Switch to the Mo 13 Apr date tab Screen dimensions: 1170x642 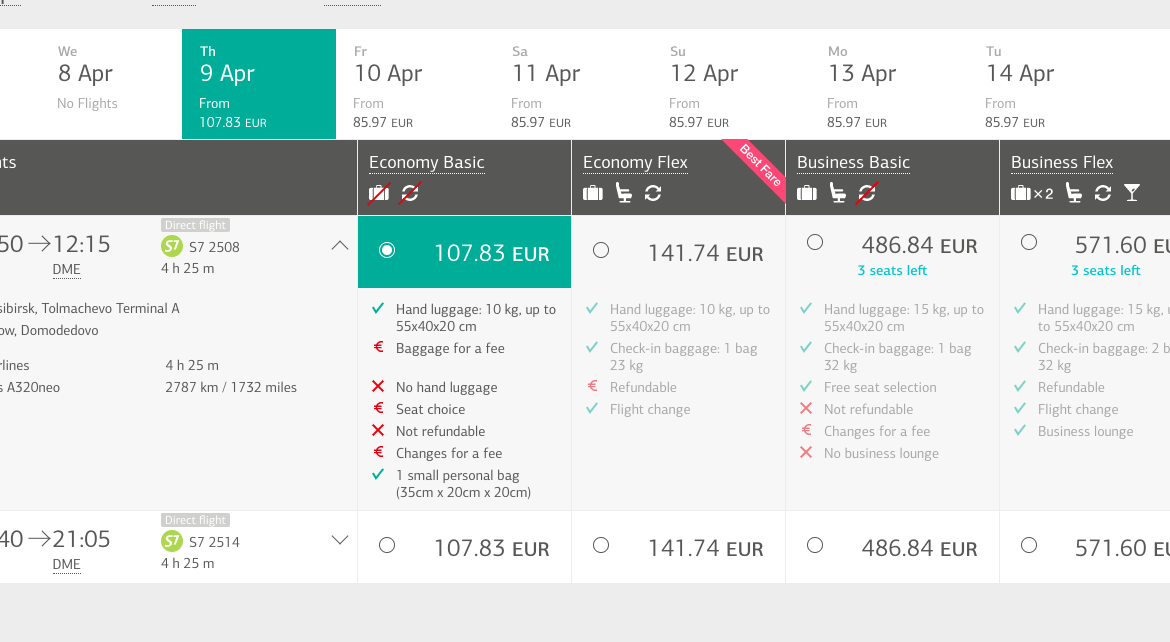[x=889, y=84]
